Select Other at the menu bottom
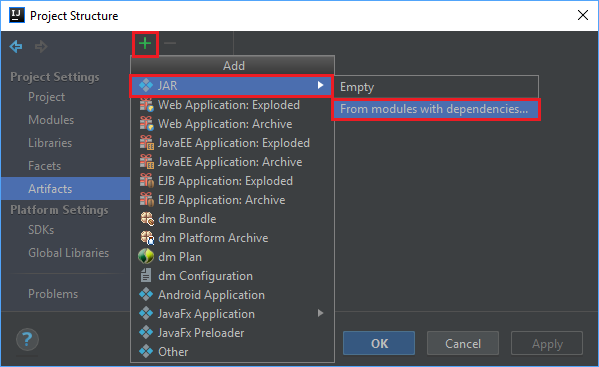 pos(232,351)
